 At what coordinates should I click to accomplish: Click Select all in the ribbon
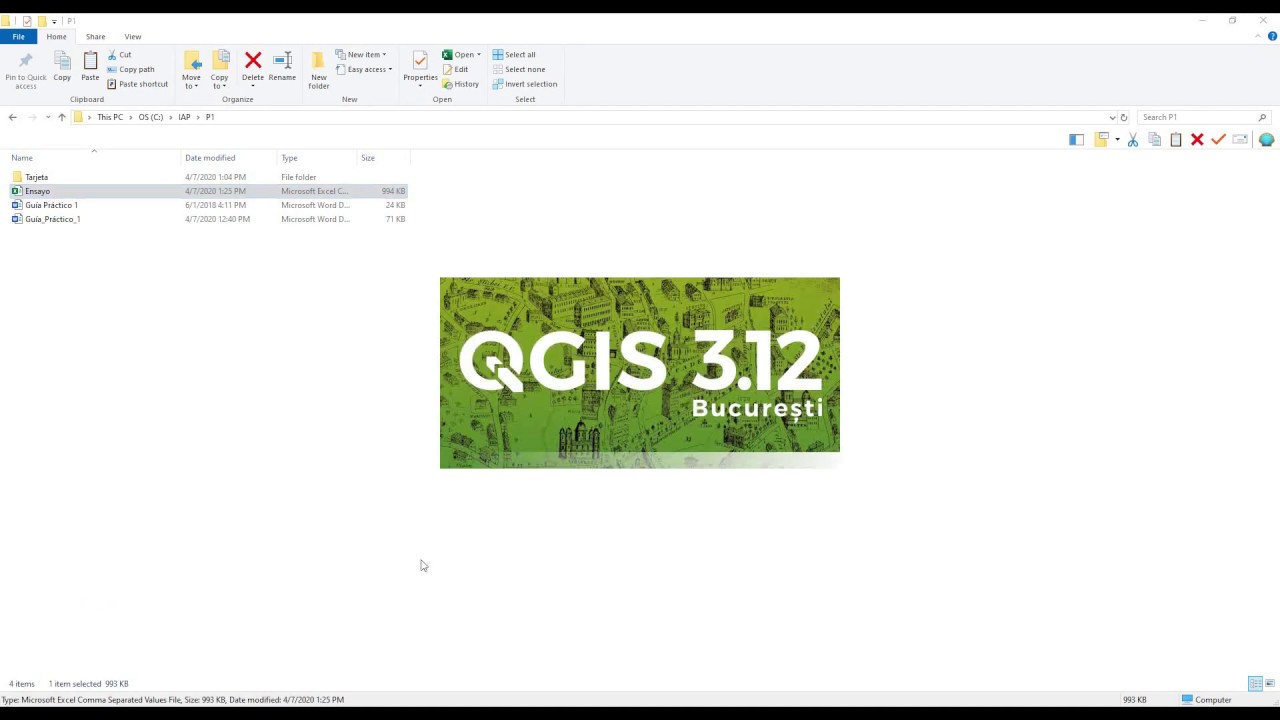514,55
